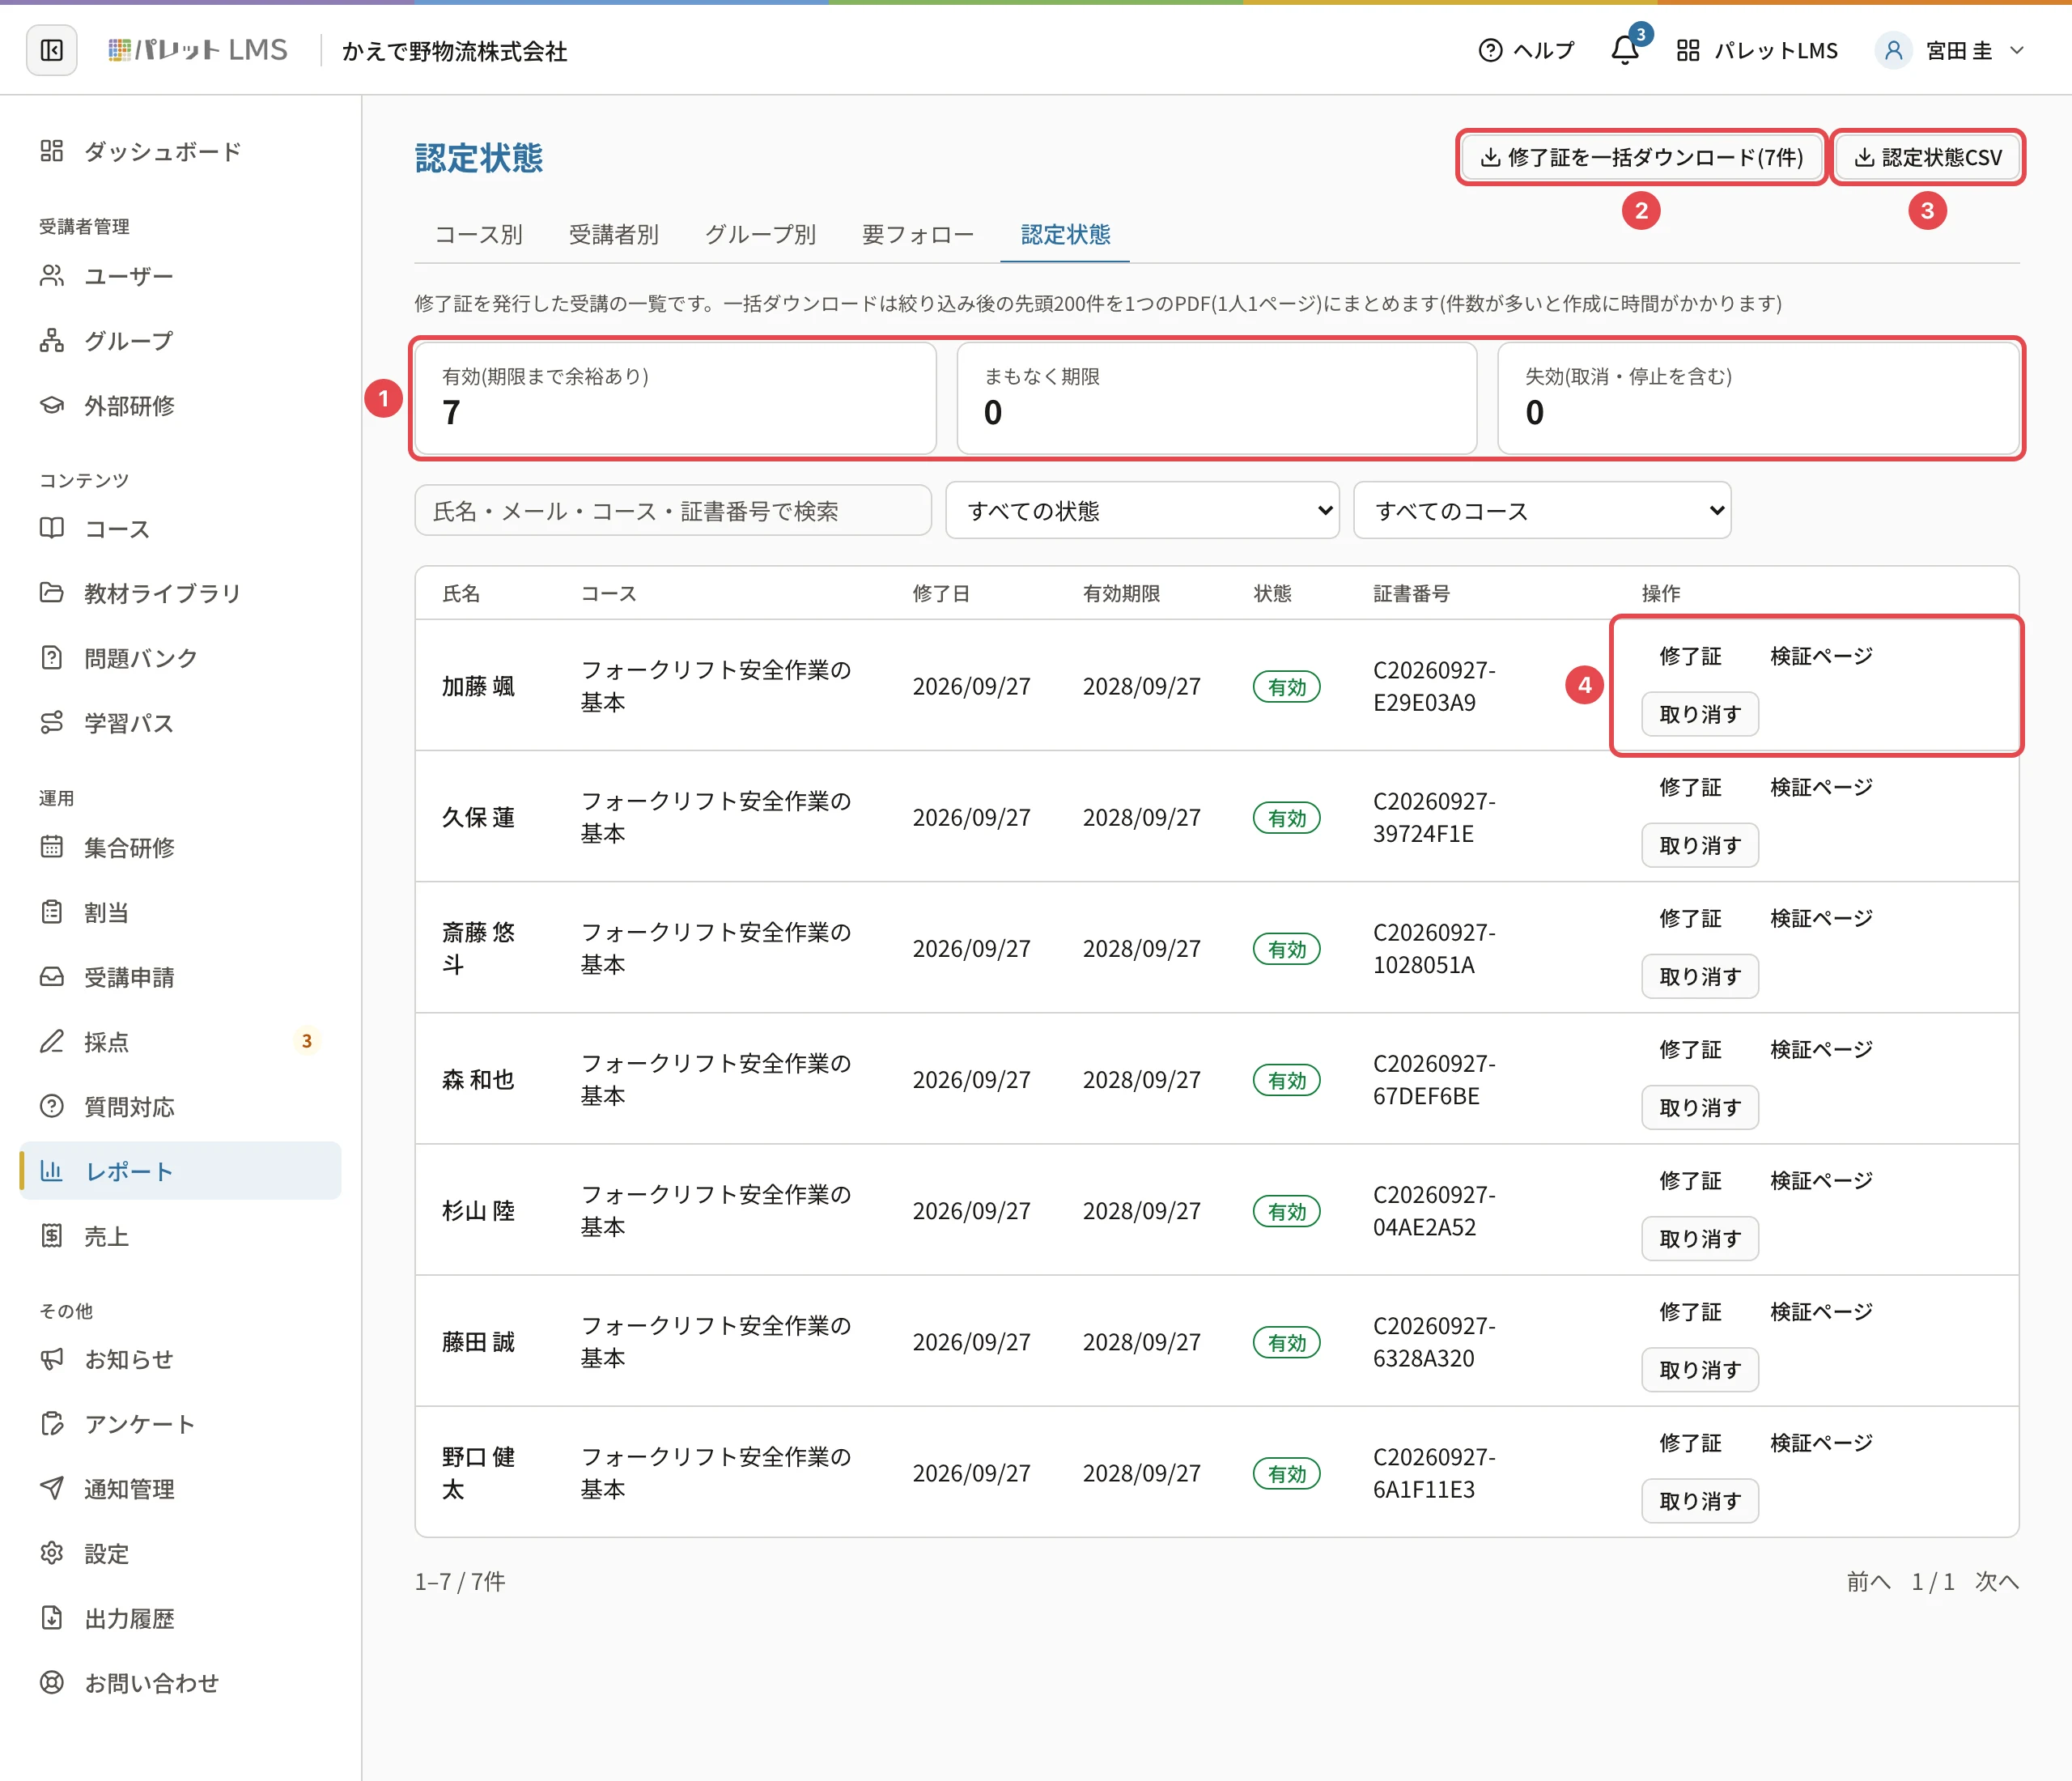Open 出力履歴 in the sidebar

coord(180,1618)
